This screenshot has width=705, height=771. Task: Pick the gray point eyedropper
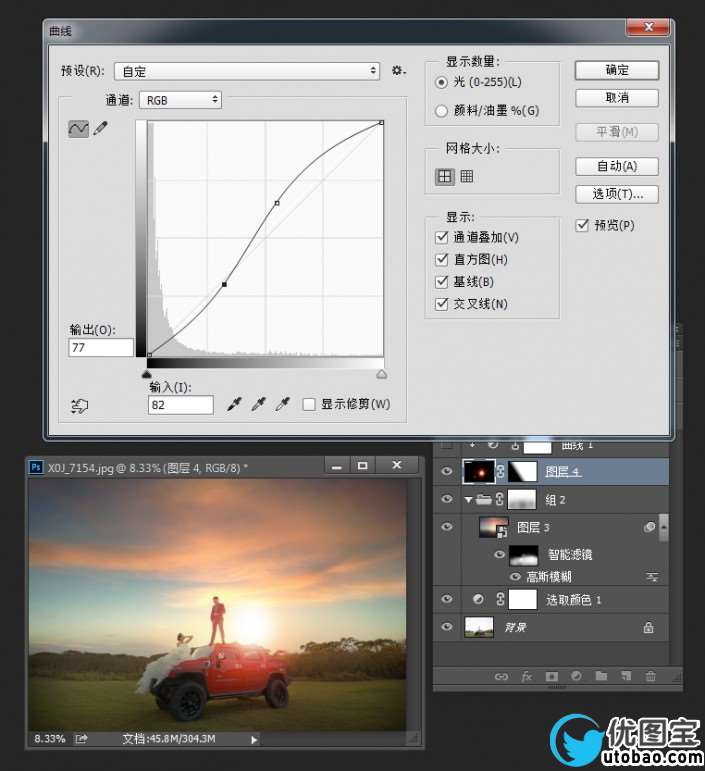point(259,404)
